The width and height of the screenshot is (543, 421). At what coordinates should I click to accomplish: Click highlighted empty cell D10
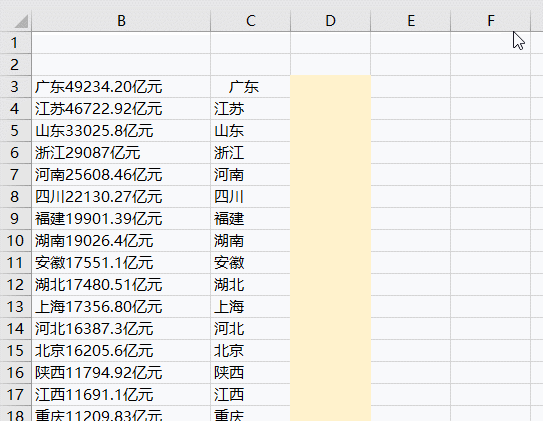[330, 241]
